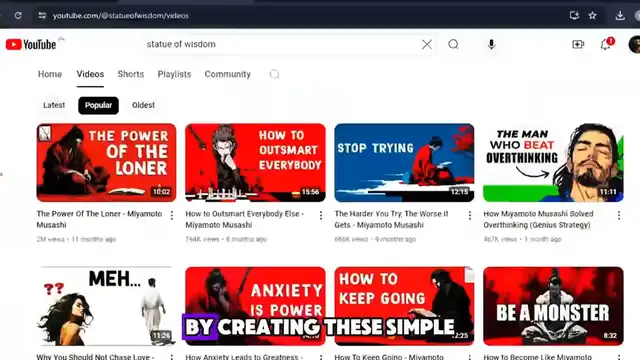This screenshot has height=360, width=640.
Task: Go to YouTube home via the logo
Action: 31,44
